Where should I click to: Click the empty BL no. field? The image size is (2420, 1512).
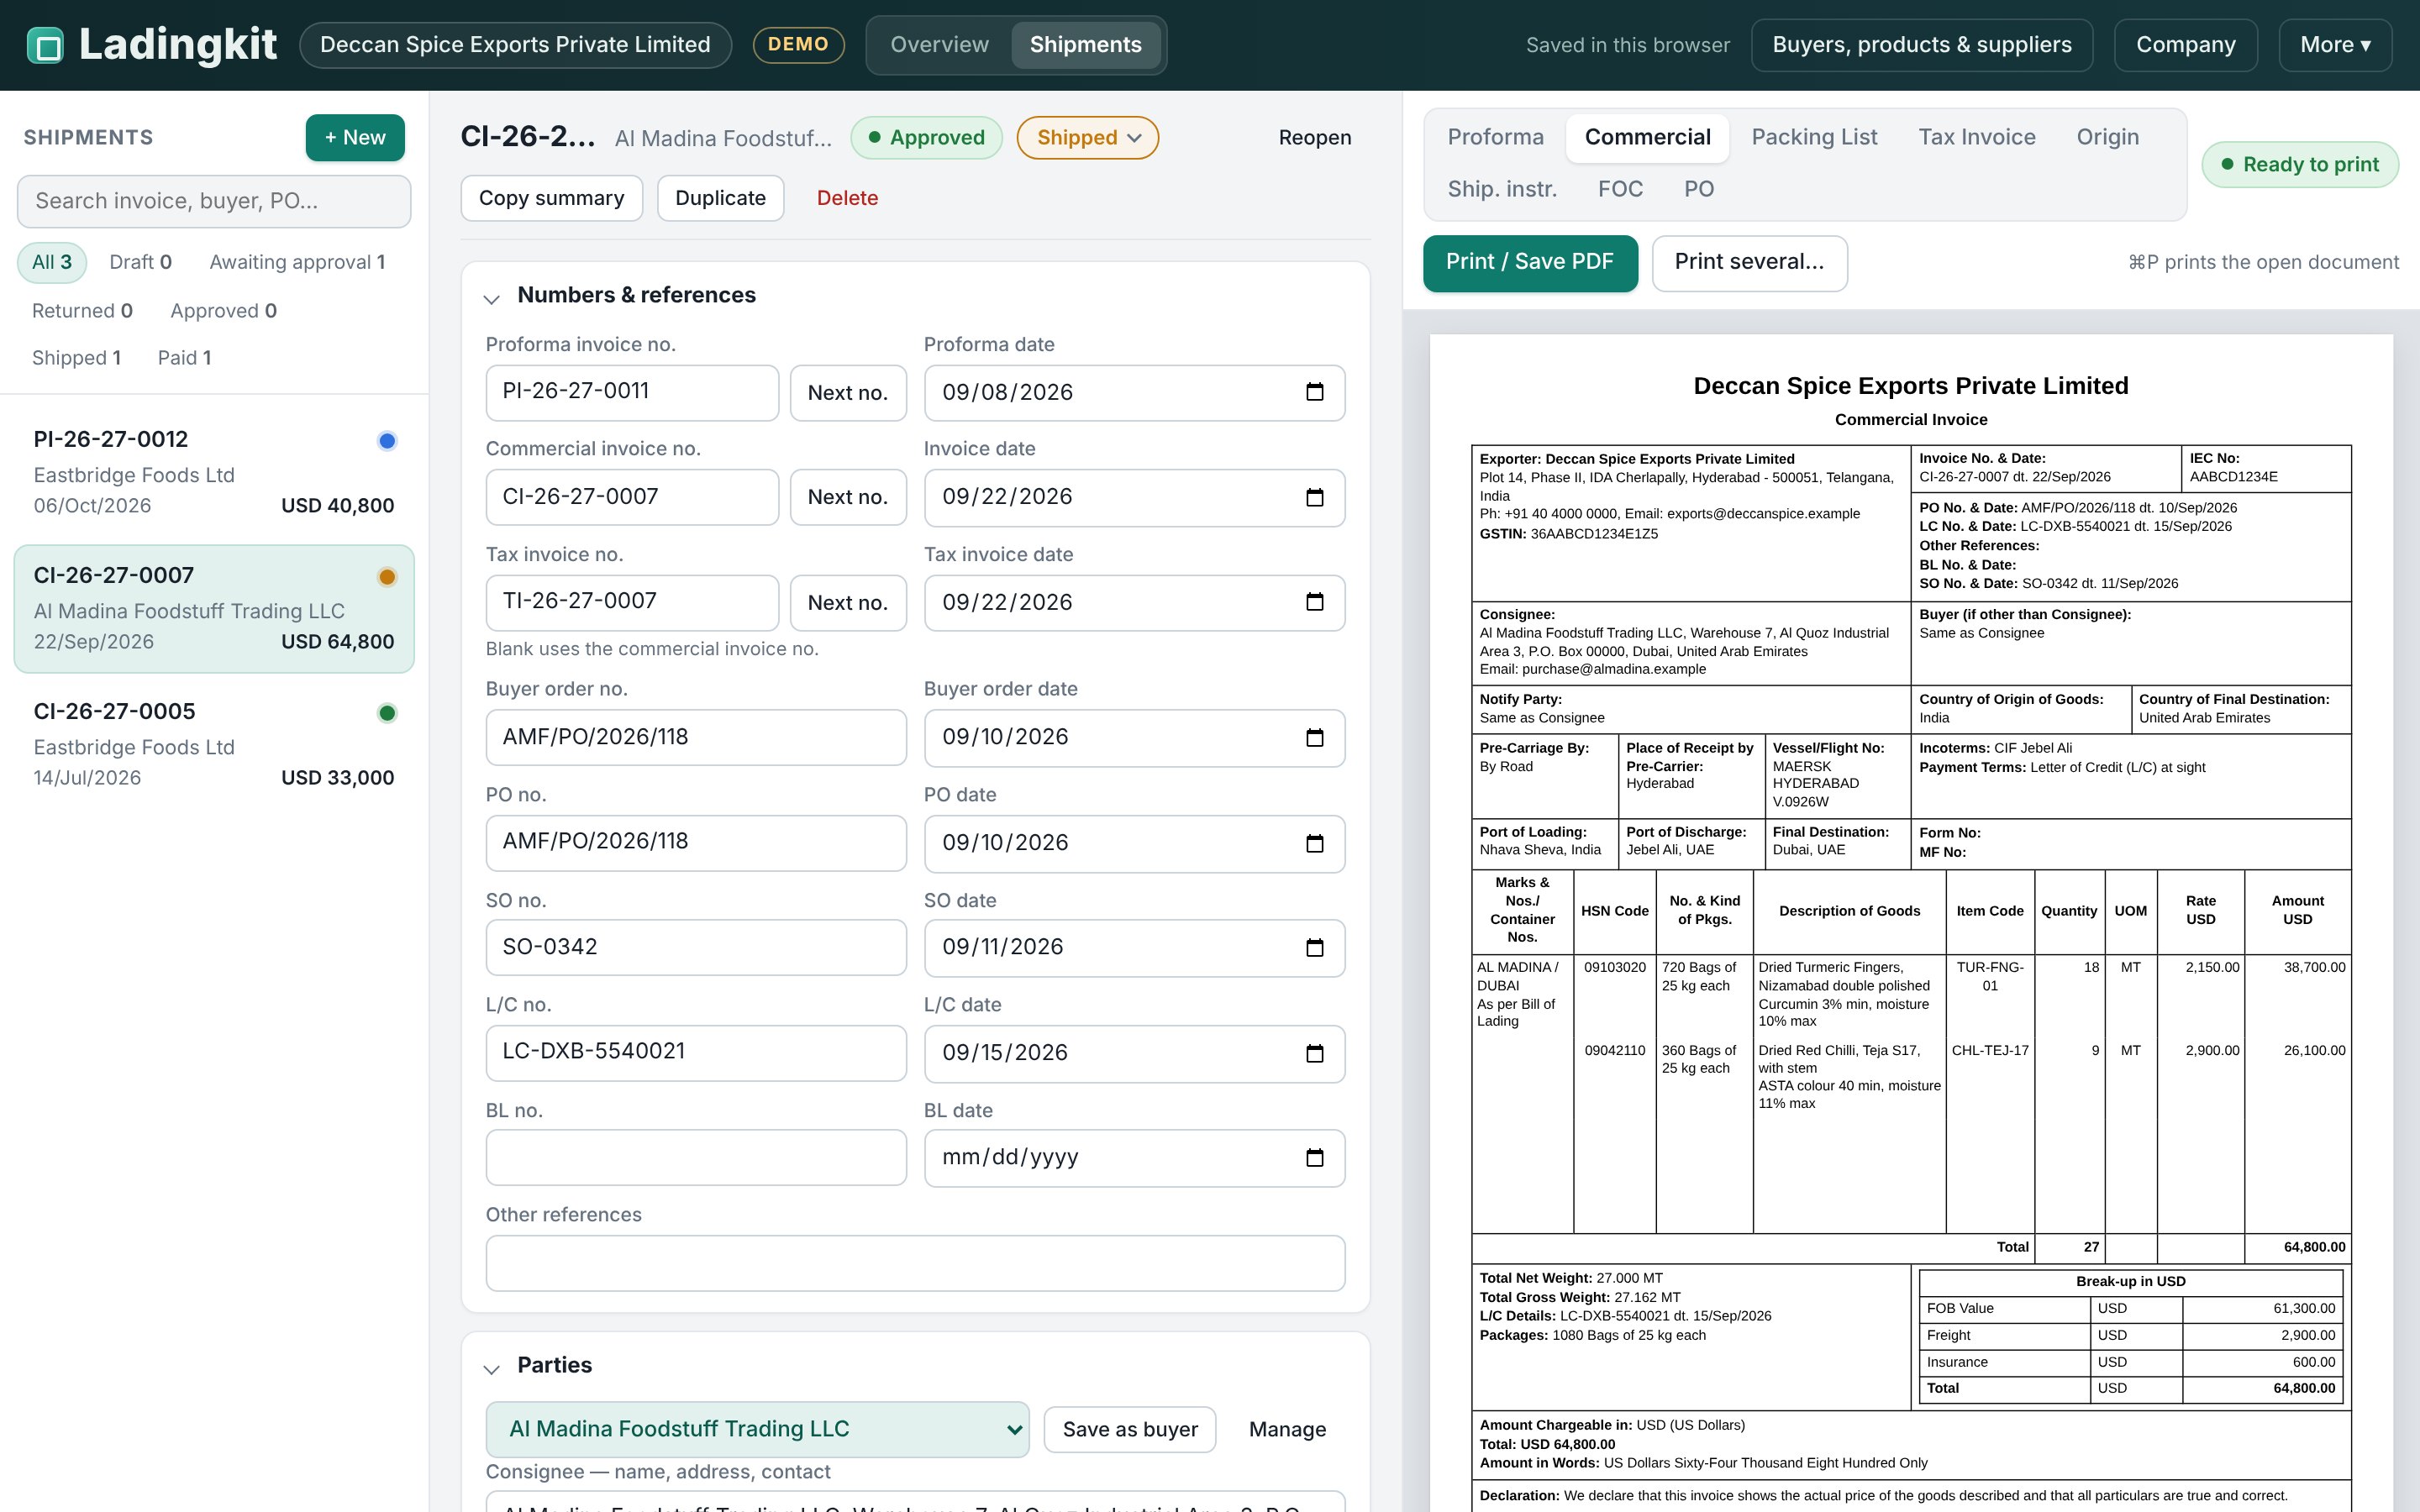[696, 1158]
